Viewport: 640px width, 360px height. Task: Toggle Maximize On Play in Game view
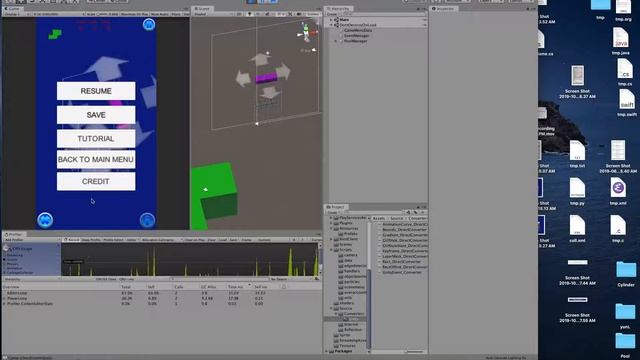134,14
